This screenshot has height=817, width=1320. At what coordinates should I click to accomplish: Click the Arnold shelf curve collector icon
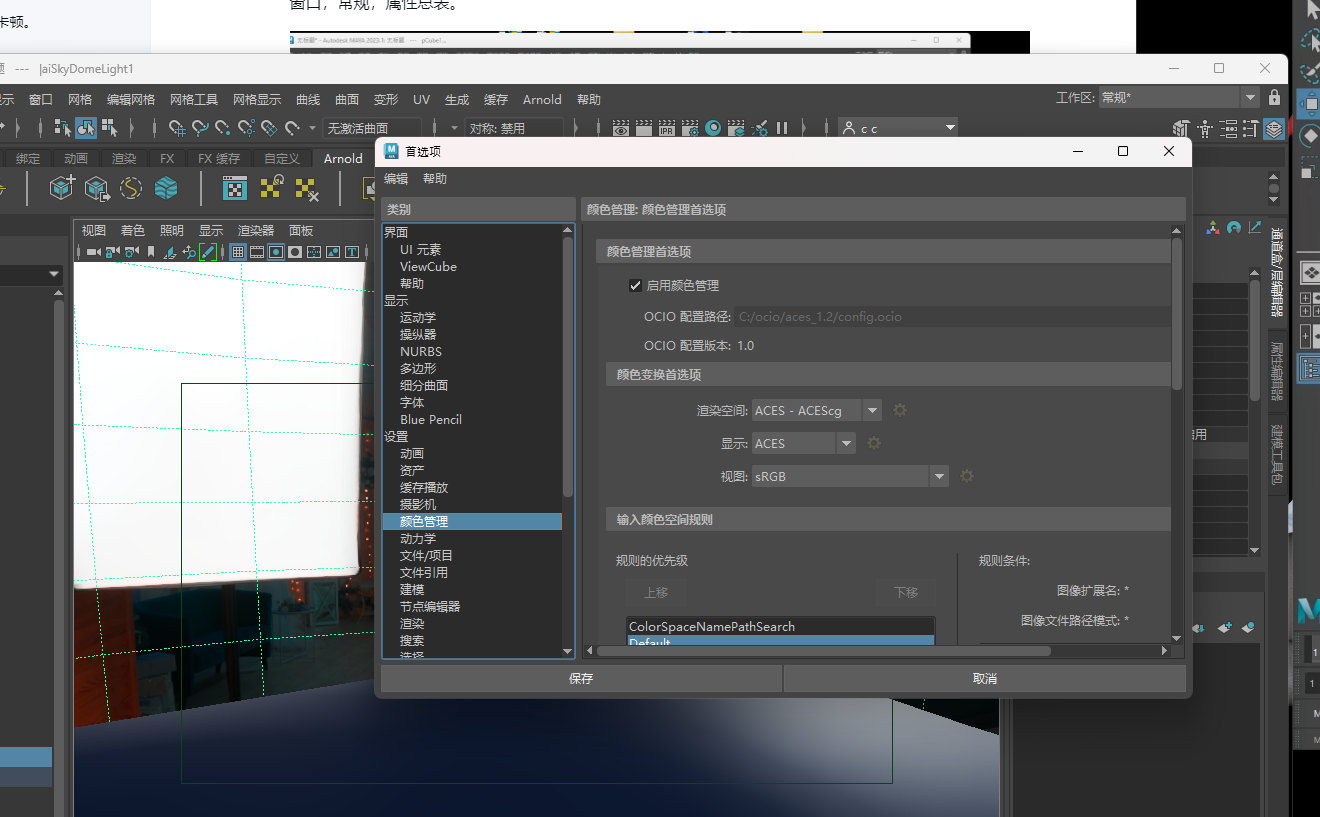pos(131,187)
